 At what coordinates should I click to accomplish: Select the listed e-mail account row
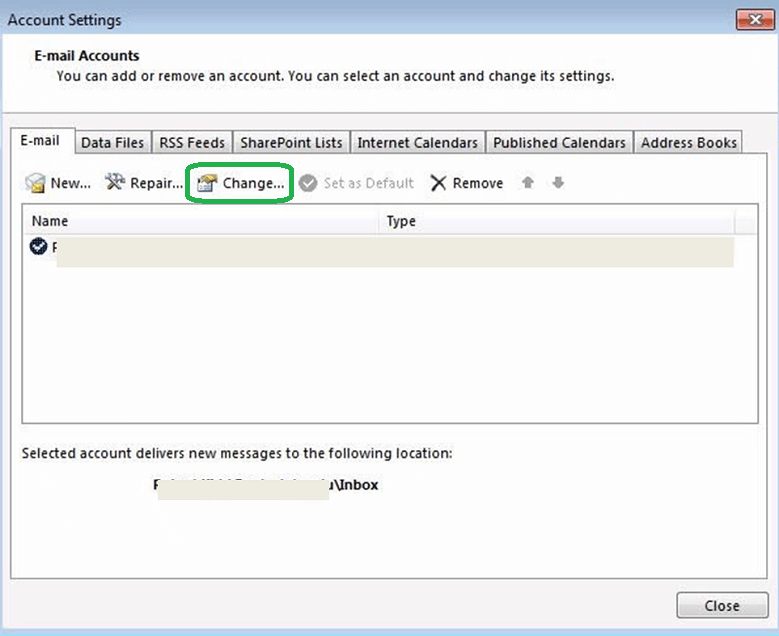click(382, 251)
